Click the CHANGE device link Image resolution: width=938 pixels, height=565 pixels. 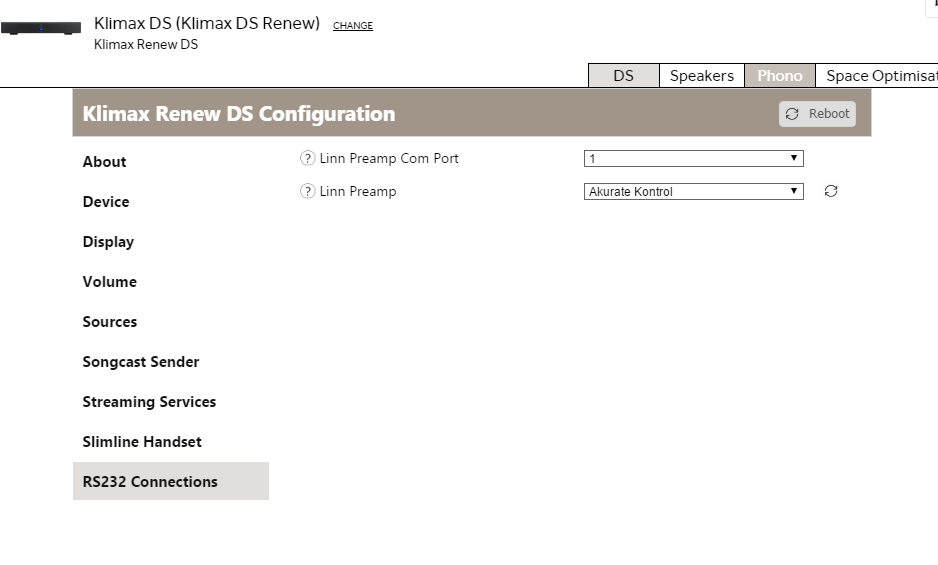point(353,26)
